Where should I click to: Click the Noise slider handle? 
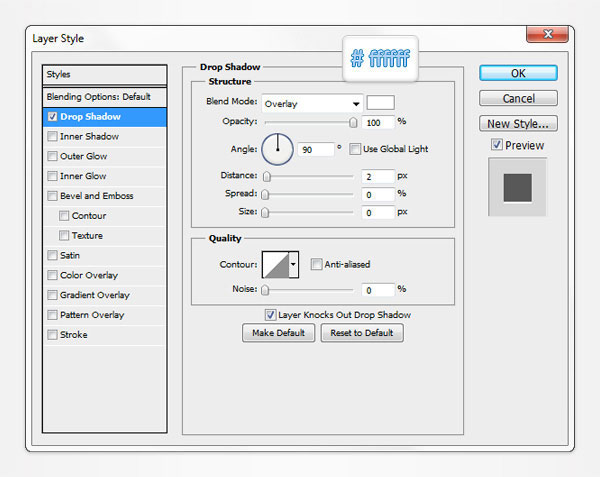pos(265,290)
